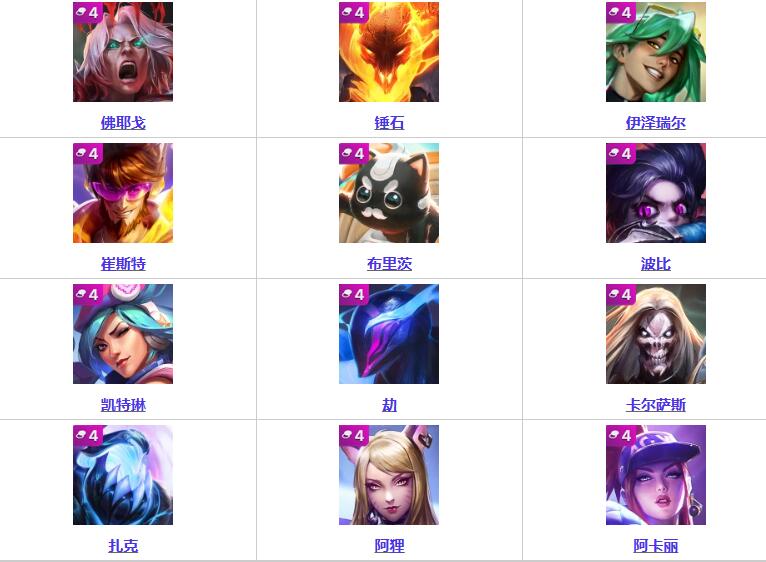This screenshot has width=766, height=562.
Task: Open the 锤石 text link
Action: tap(389, 123)
